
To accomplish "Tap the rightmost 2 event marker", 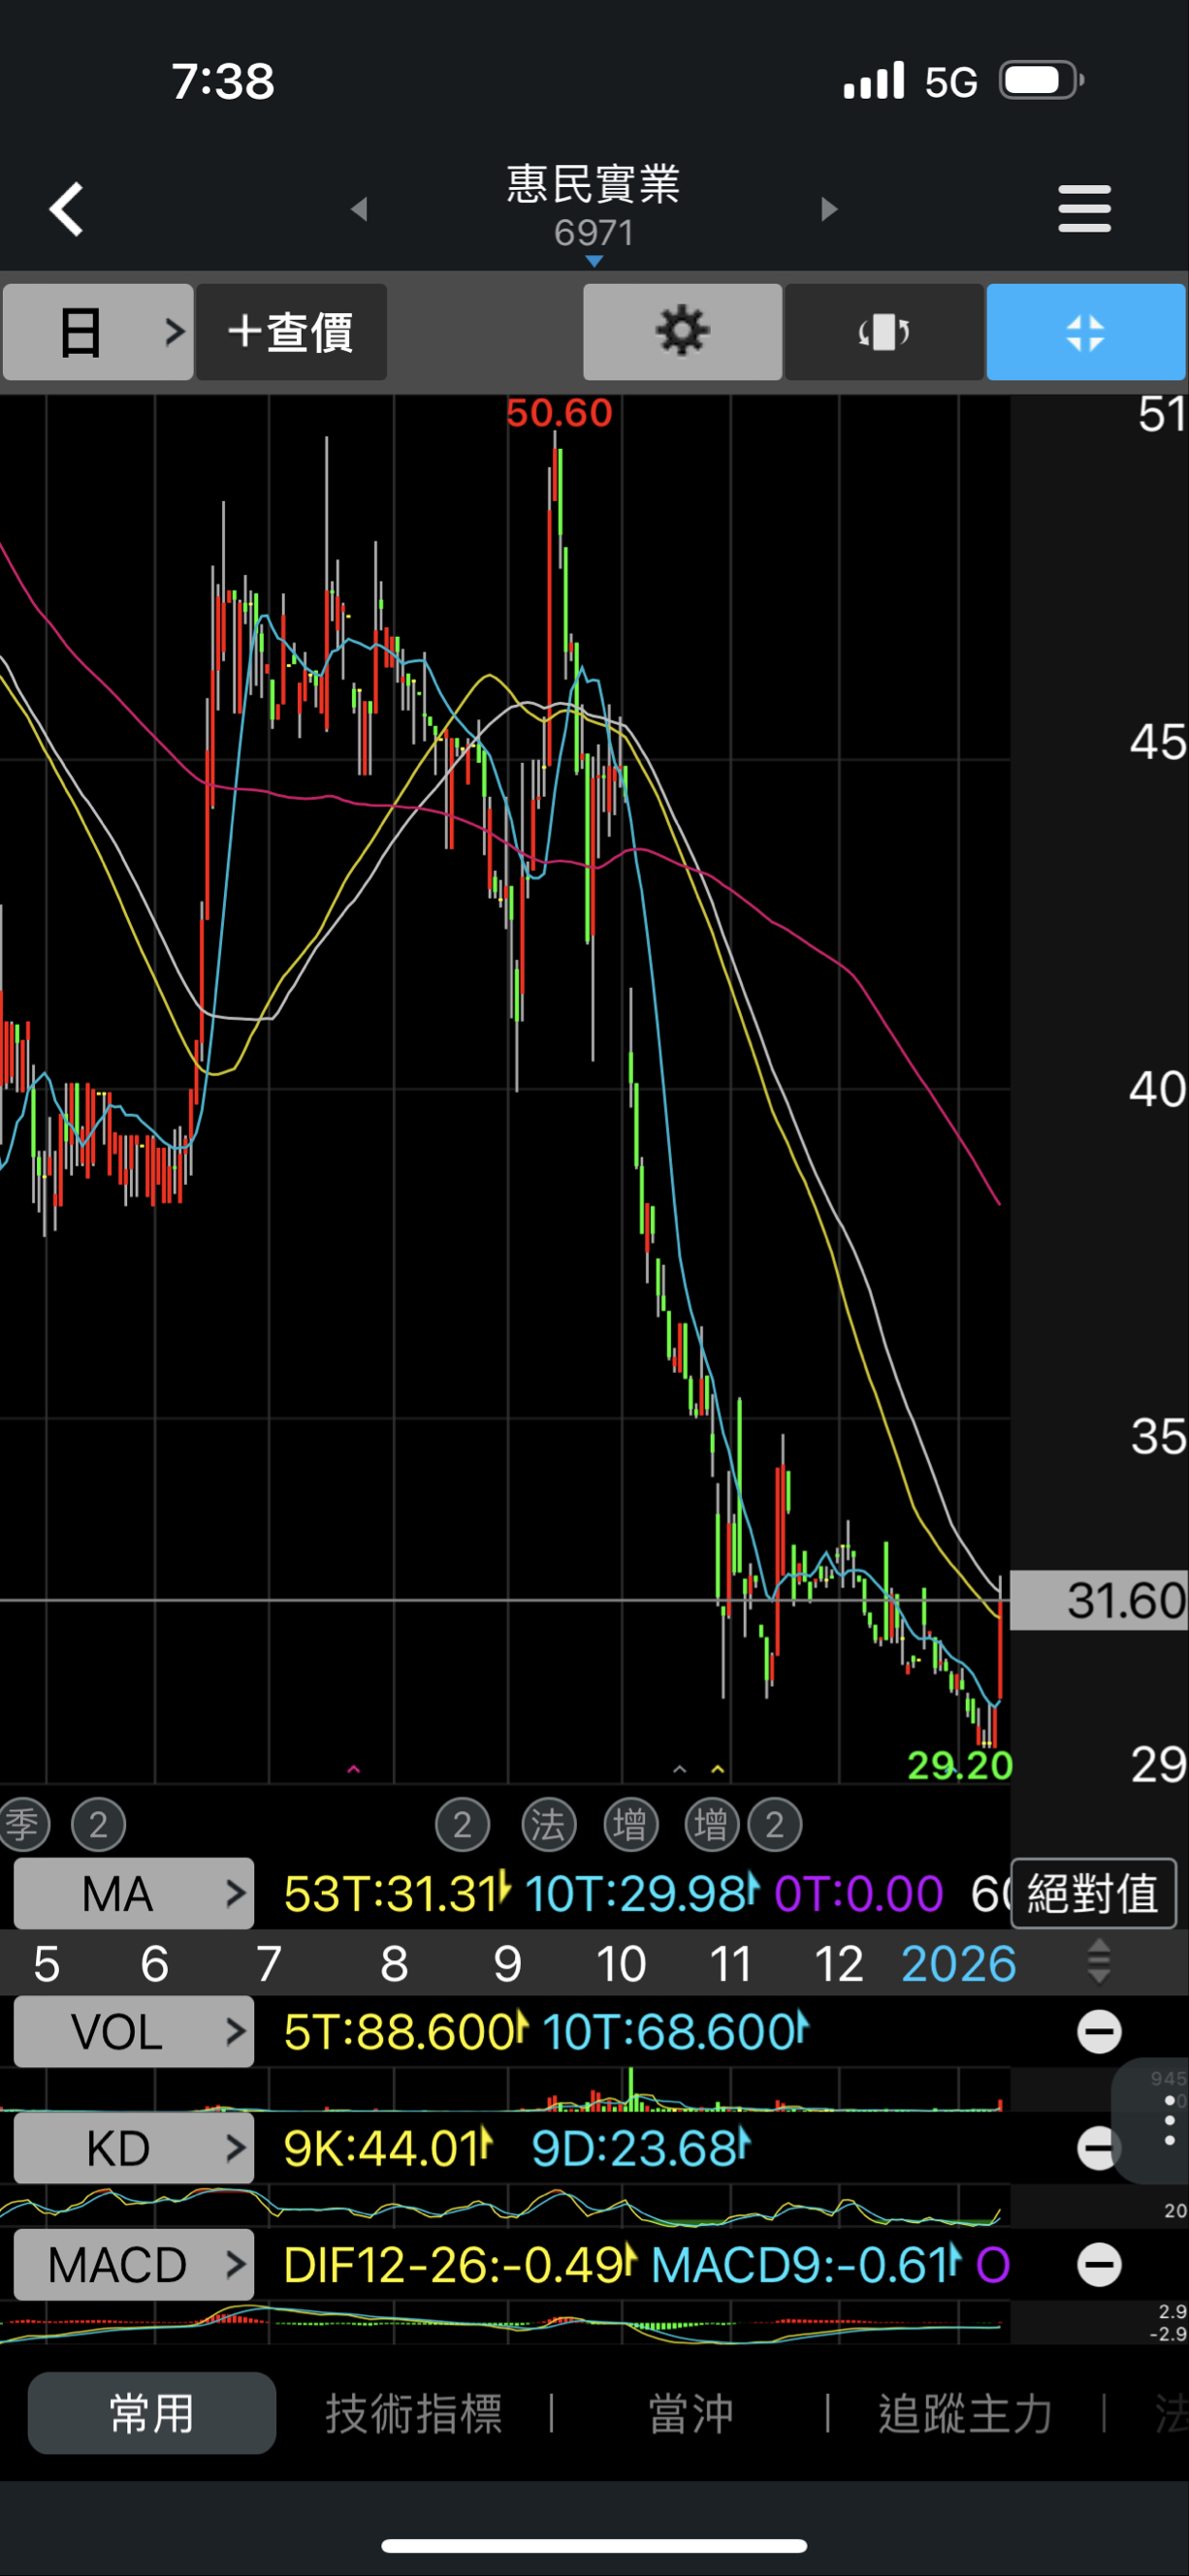I will [775, 1824].
